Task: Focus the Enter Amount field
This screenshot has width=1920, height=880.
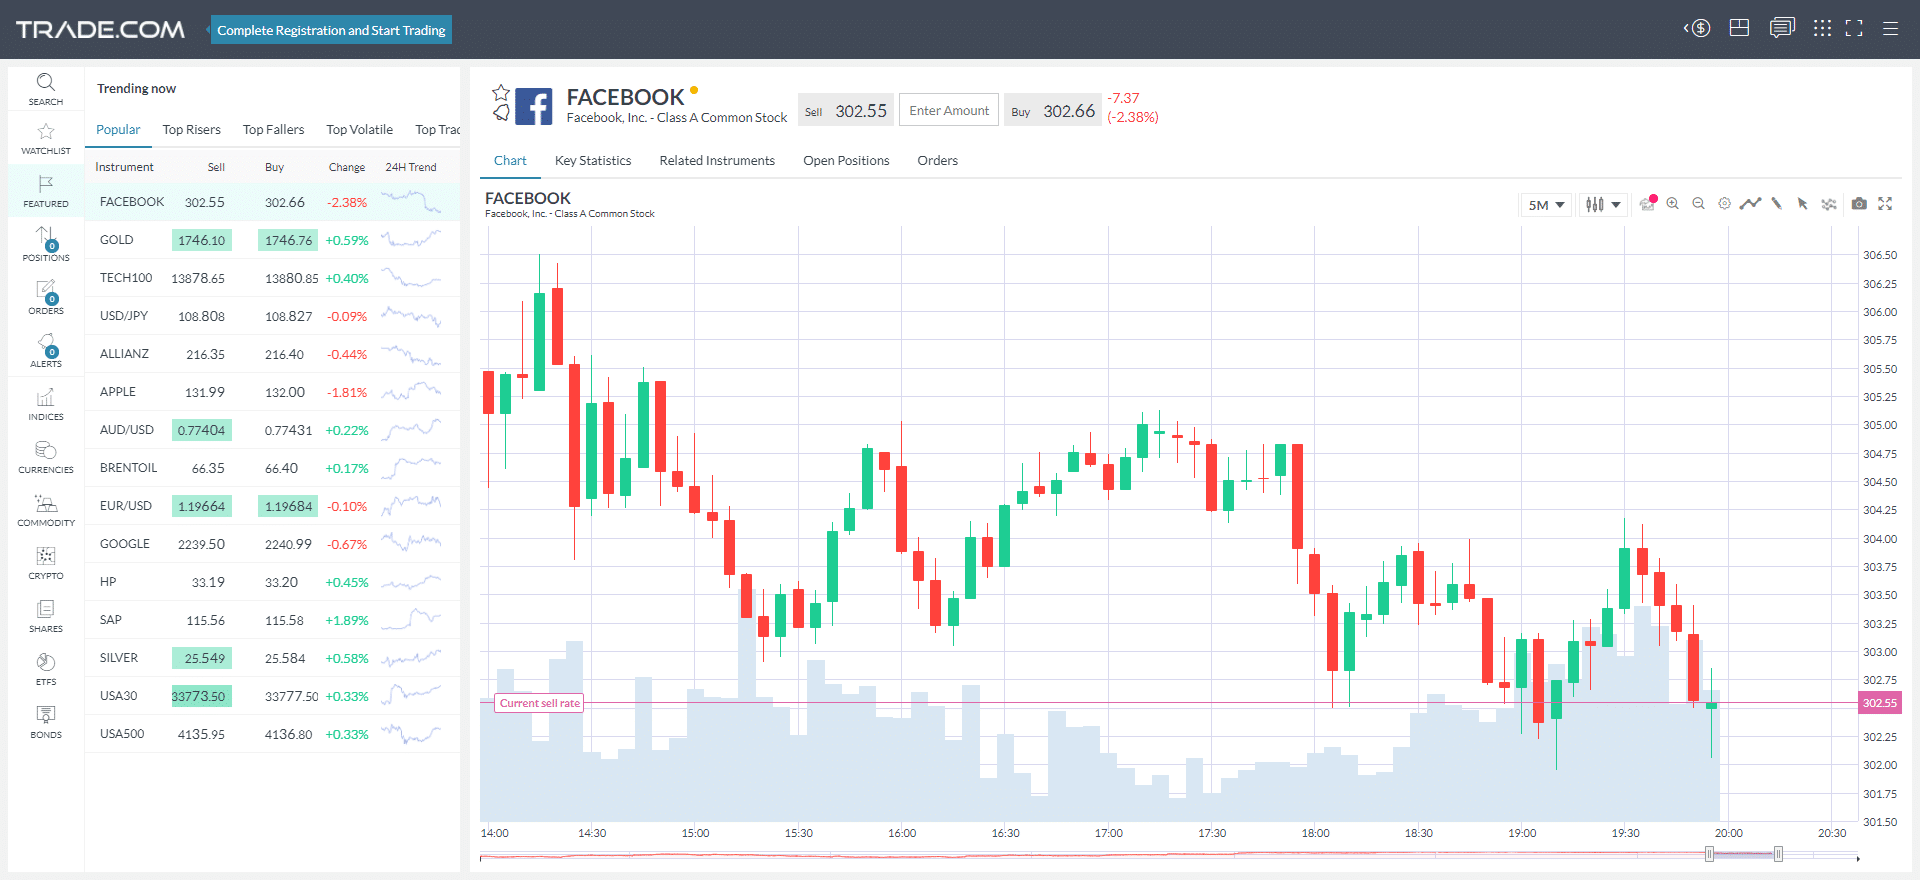Action: 948,111
